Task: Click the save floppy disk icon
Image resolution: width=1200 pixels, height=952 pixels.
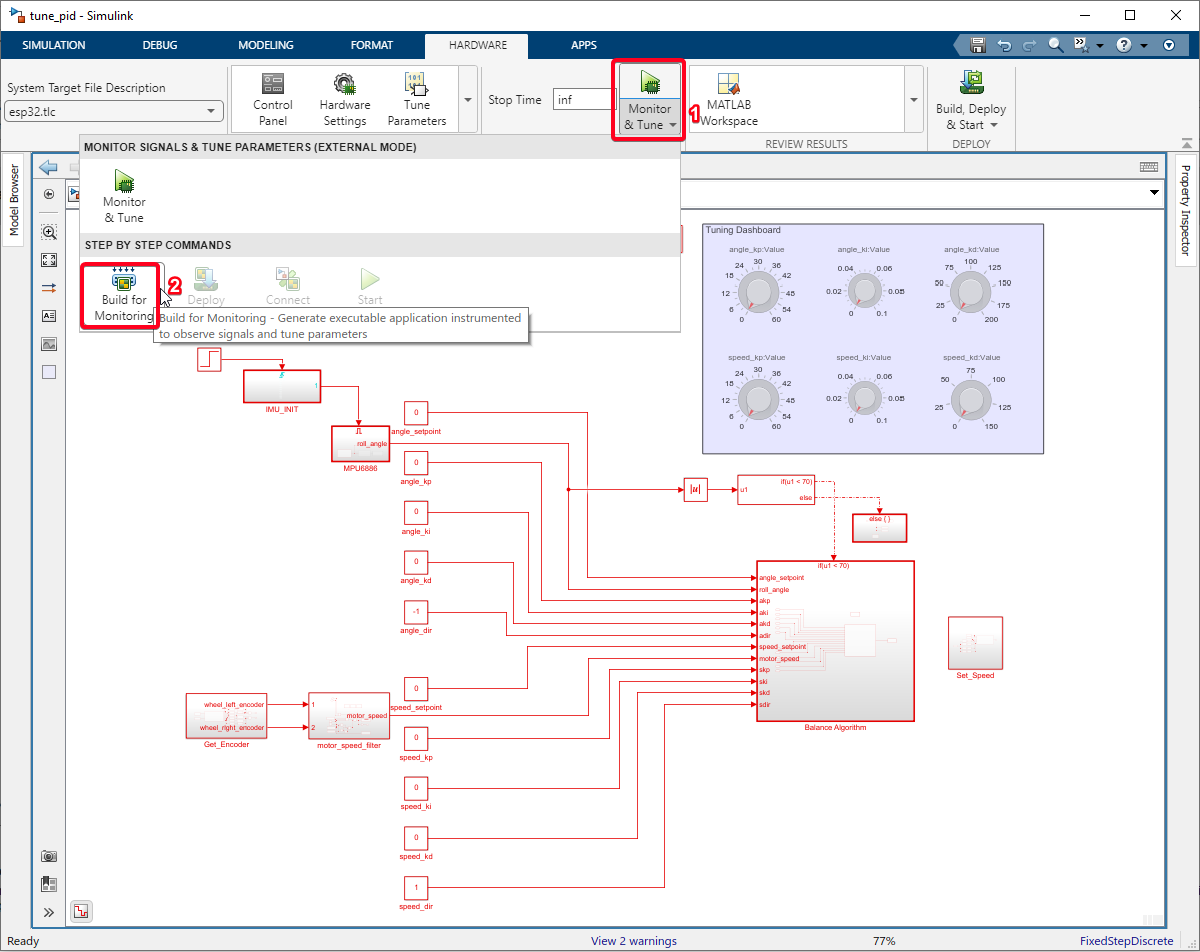Action: [x=978, y=45]
